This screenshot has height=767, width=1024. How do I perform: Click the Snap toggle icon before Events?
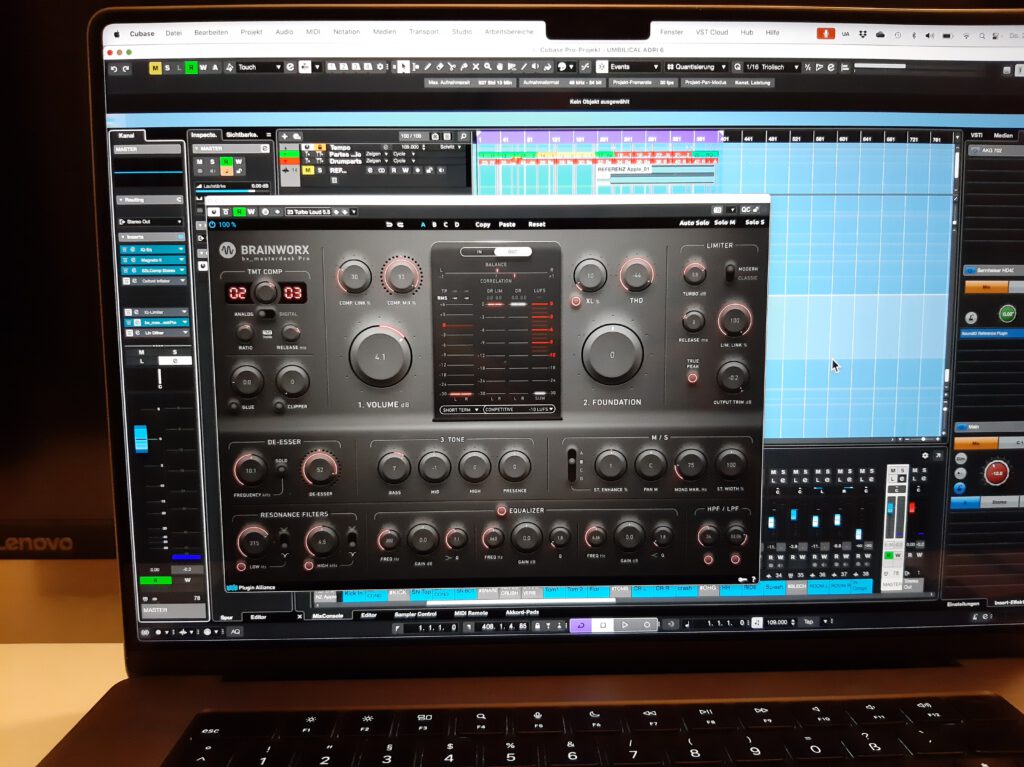point(602,67)
